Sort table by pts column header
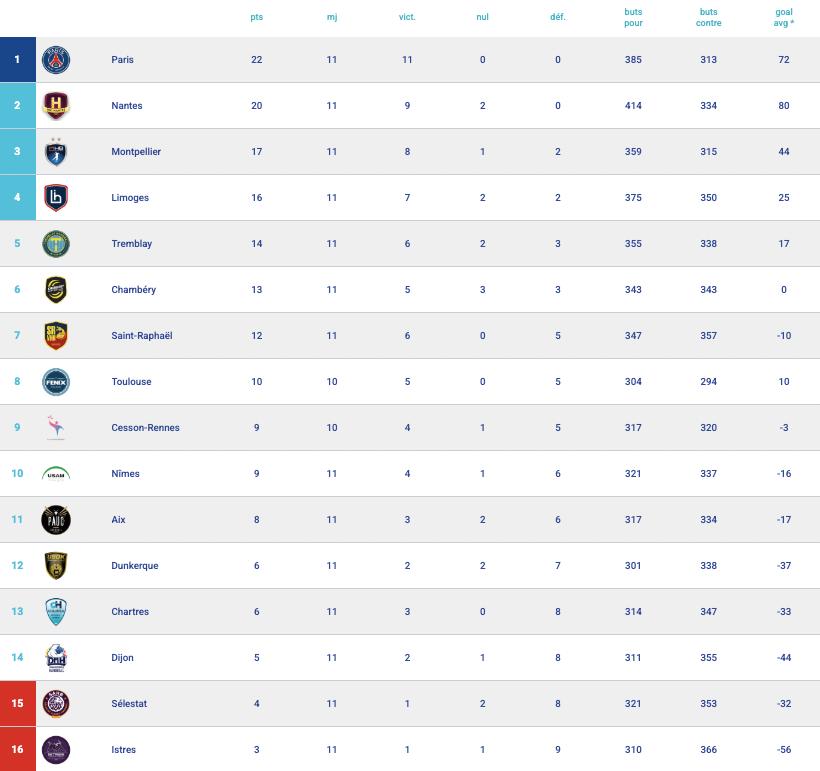 [257, 17]
